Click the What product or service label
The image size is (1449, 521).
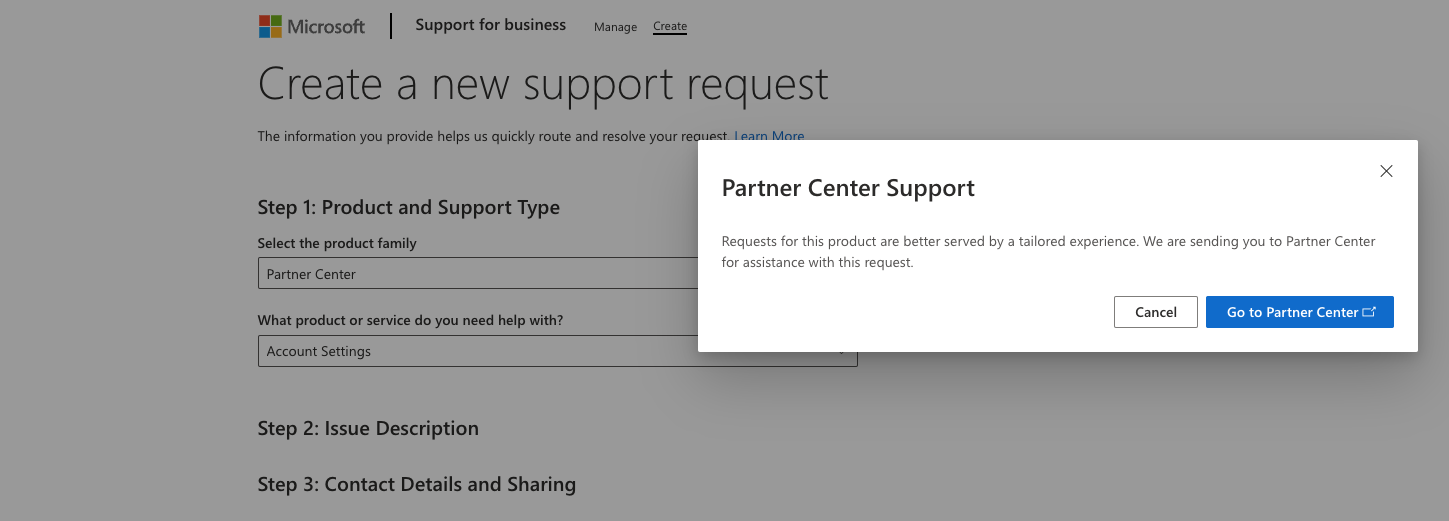tap(411, 320)
